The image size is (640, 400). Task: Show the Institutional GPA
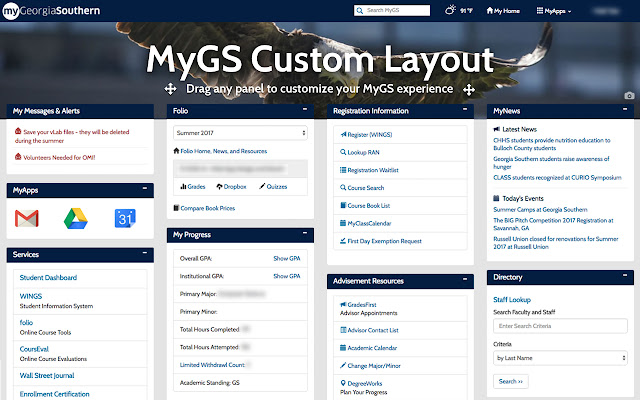coord(287,276)
